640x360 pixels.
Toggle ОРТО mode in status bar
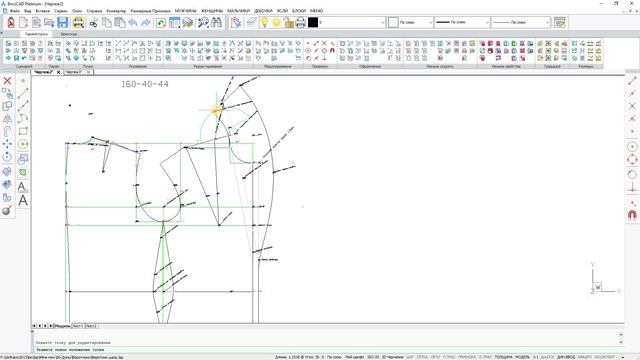click(436, 357)
